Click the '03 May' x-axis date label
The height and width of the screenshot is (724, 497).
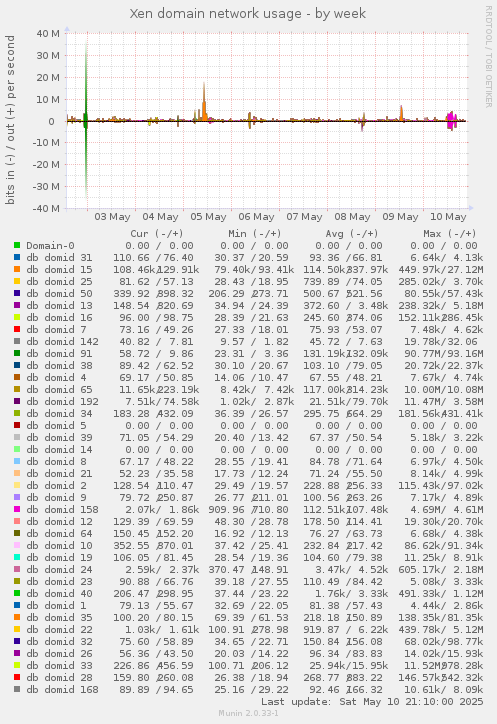click(x=112, y=217)
